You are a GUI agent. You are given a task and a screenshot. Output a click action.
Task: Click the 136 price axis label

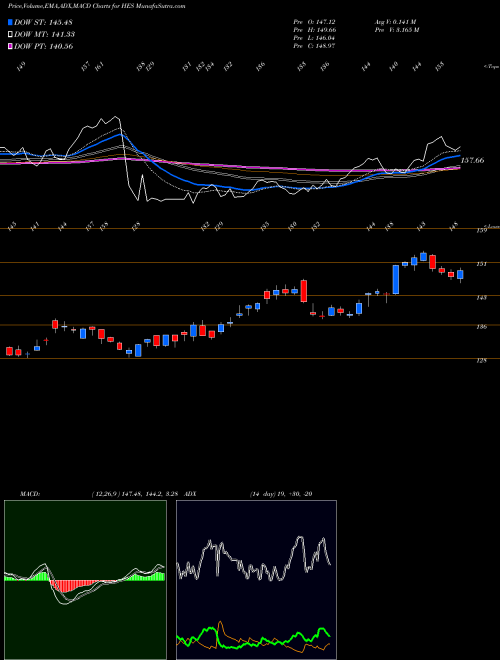[x=481, y=327]
